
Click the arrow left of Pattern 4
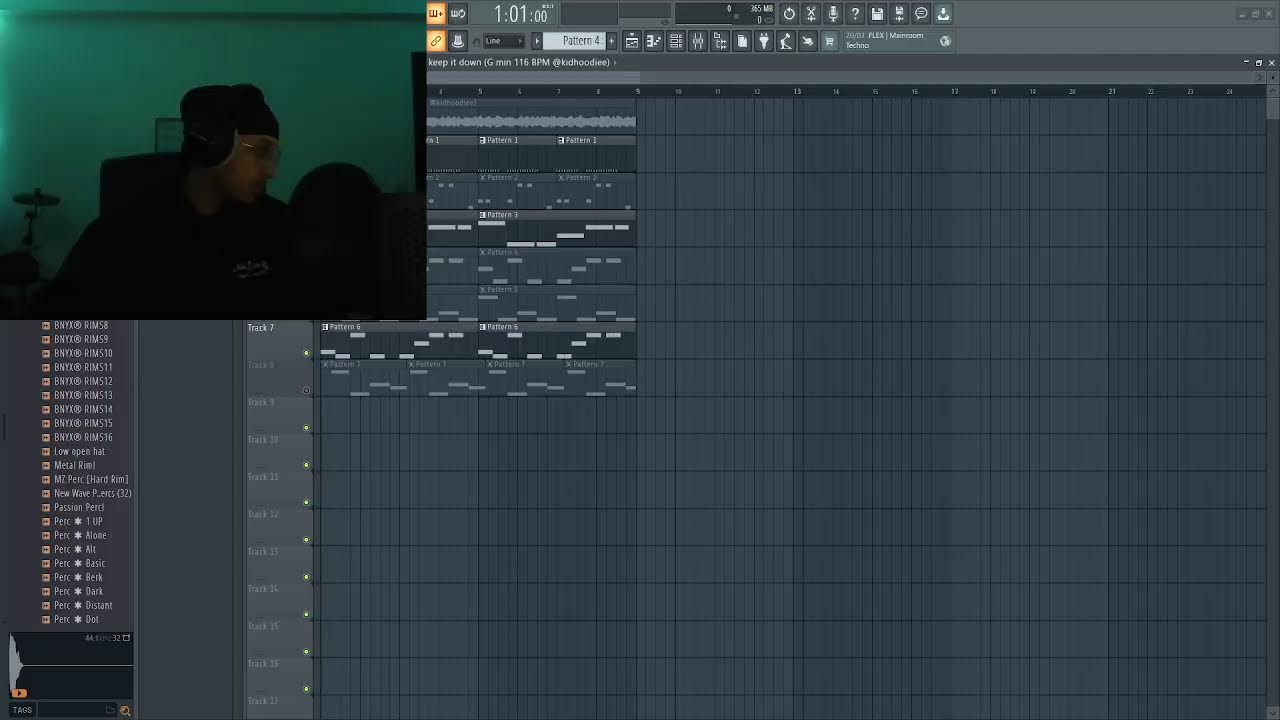coord(536,41)
